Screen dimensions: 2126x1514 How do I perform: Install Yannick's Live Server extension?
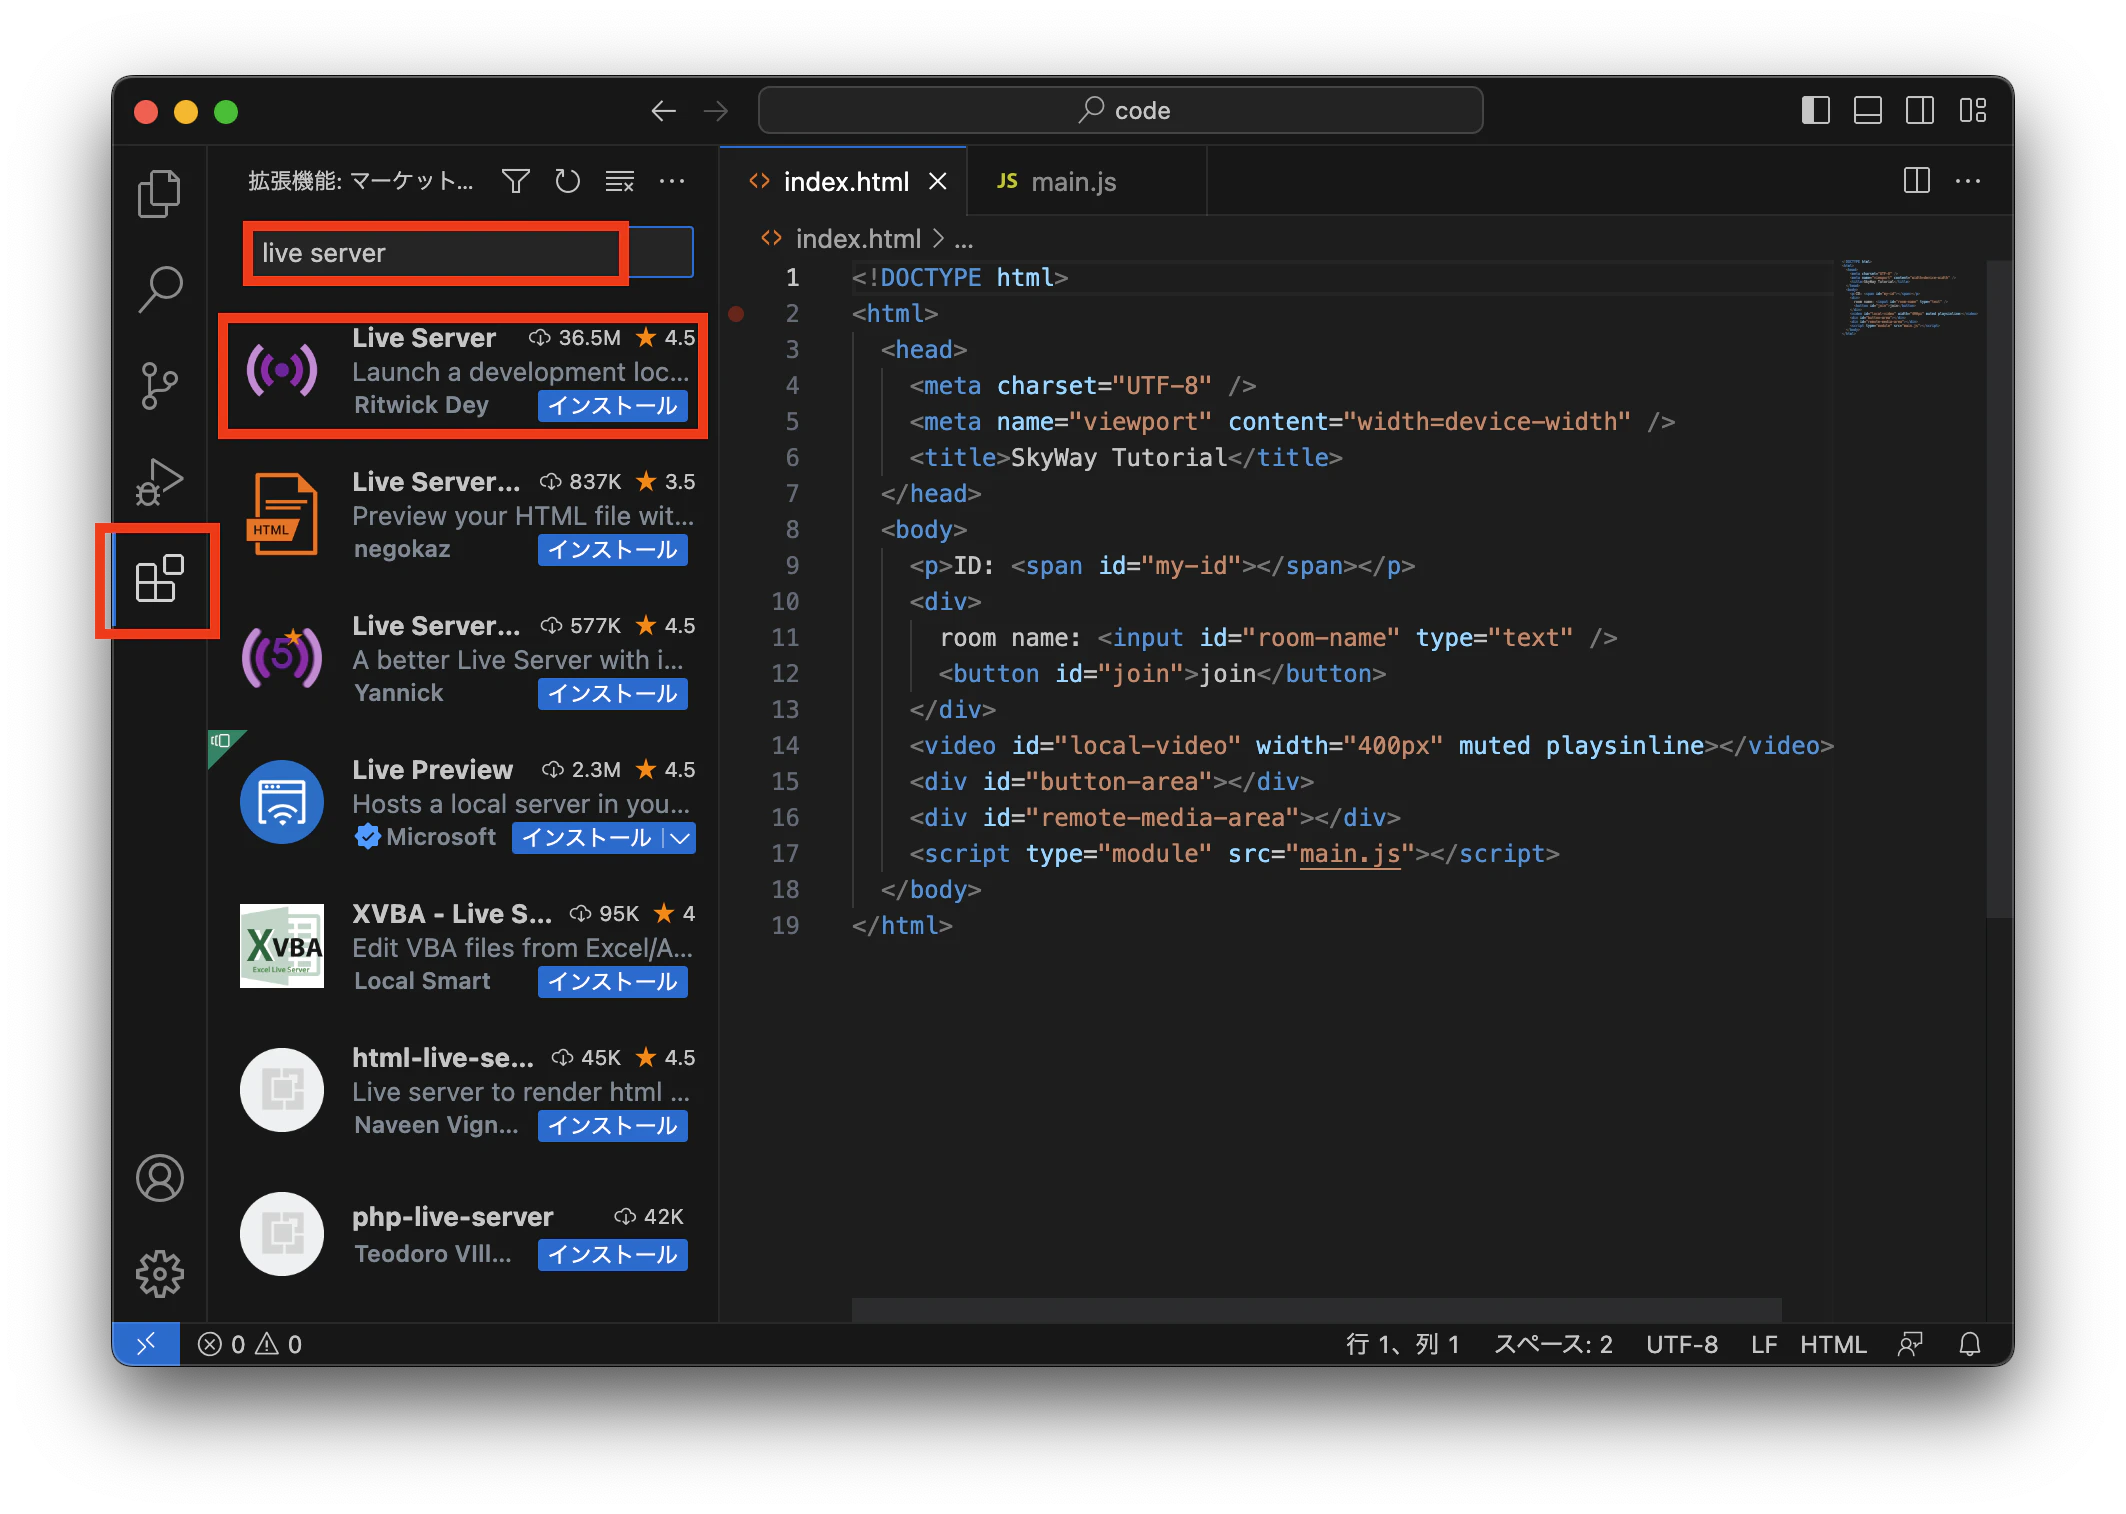[x=612, y=694]
